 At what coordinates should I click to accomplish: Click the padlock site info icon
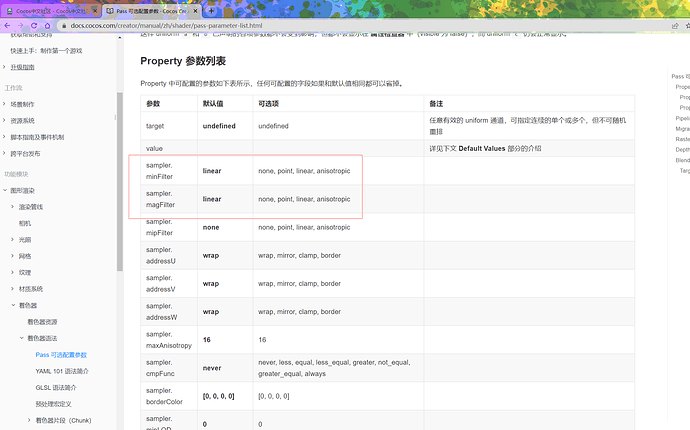[x=64, y=26]
